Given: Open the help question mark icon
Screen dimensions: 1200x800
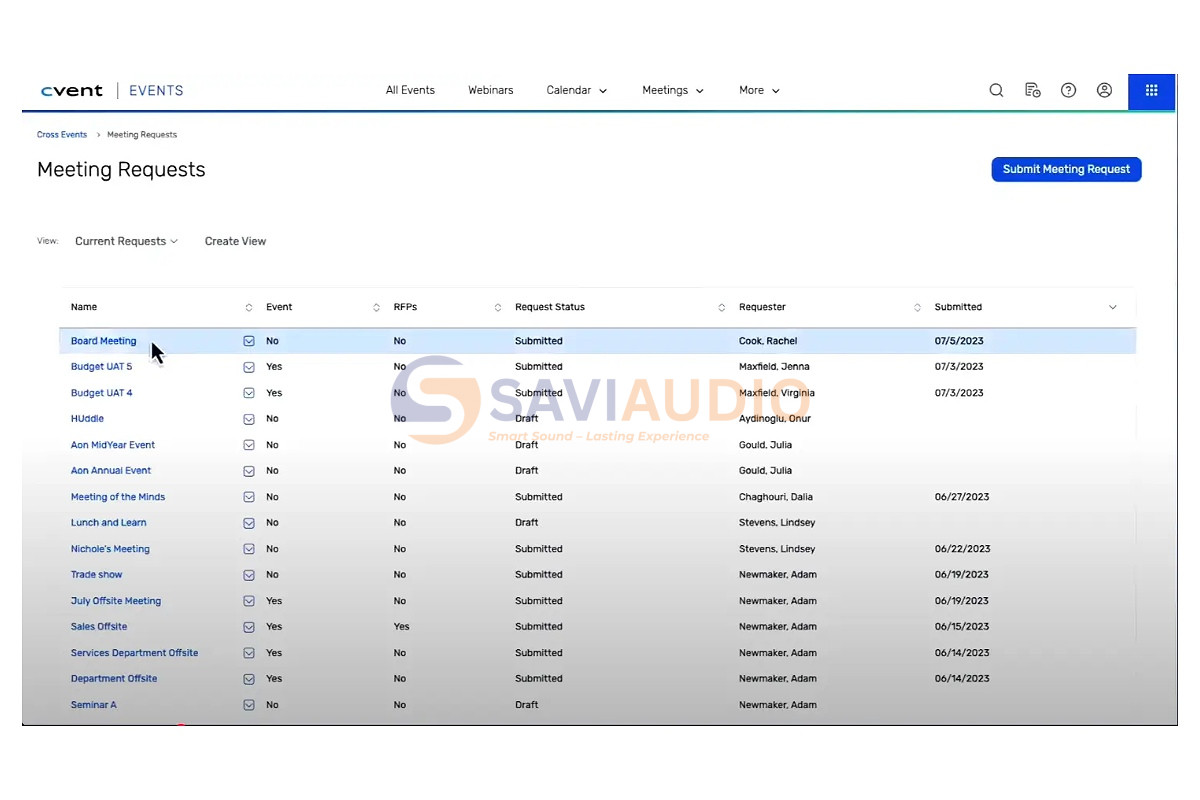Looking at the screenshot, I should pos(1069,90).
